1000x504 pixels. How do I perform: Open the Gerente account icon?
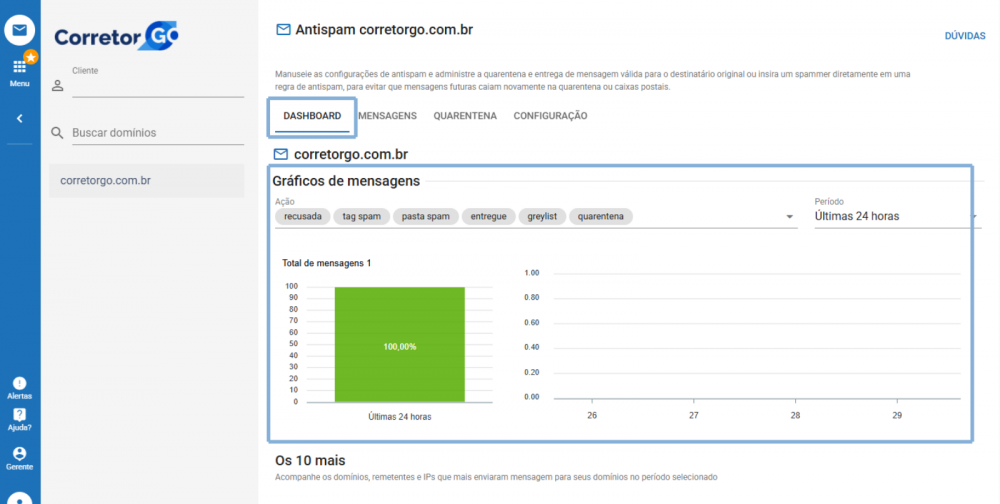point(20,453)
